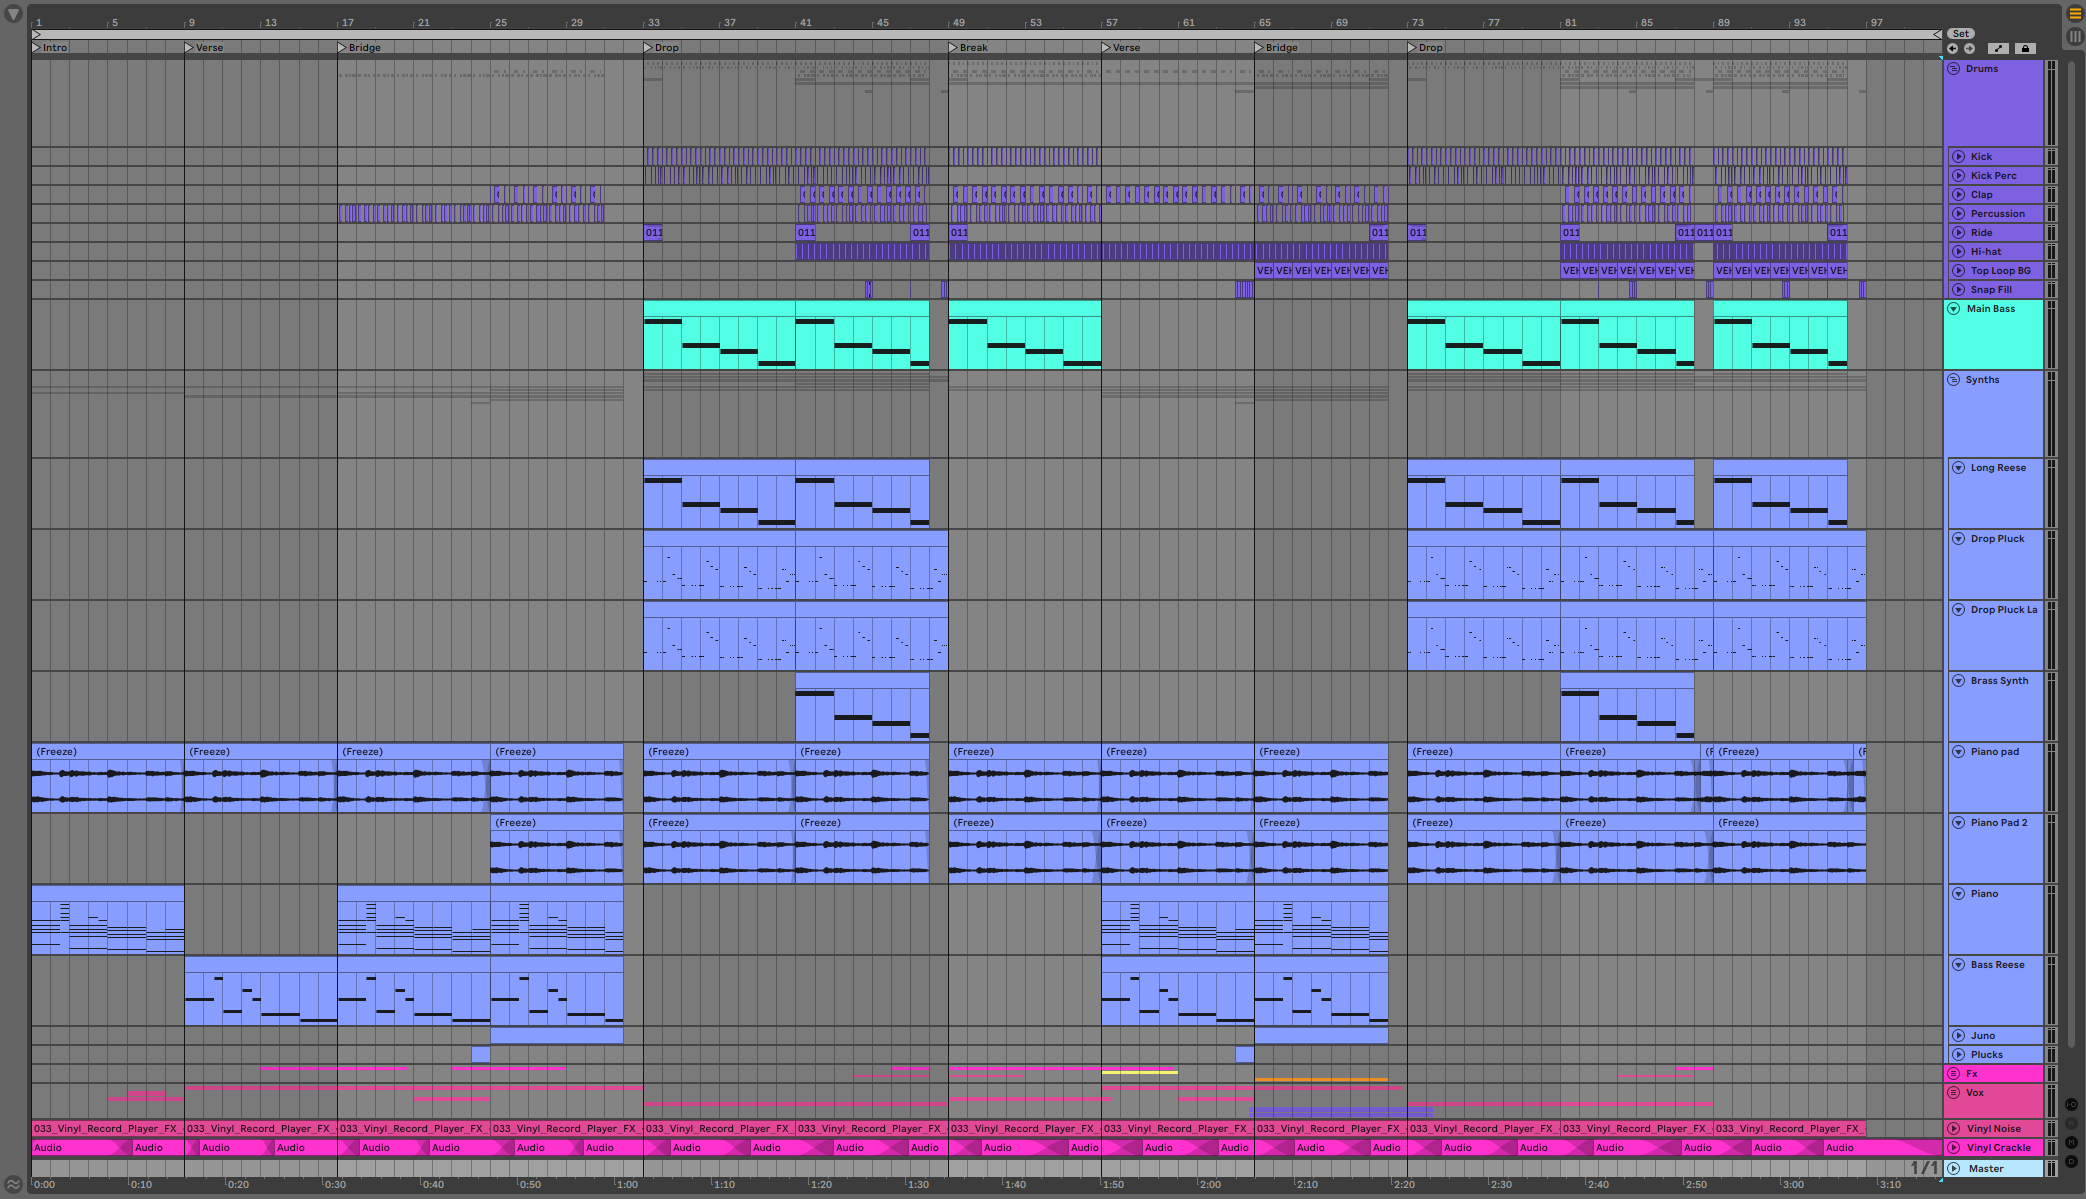The width and height of the screenshot is (2086, 1199).
Task: Show In/Out section with I-O button
Action: point(2071,1105)
